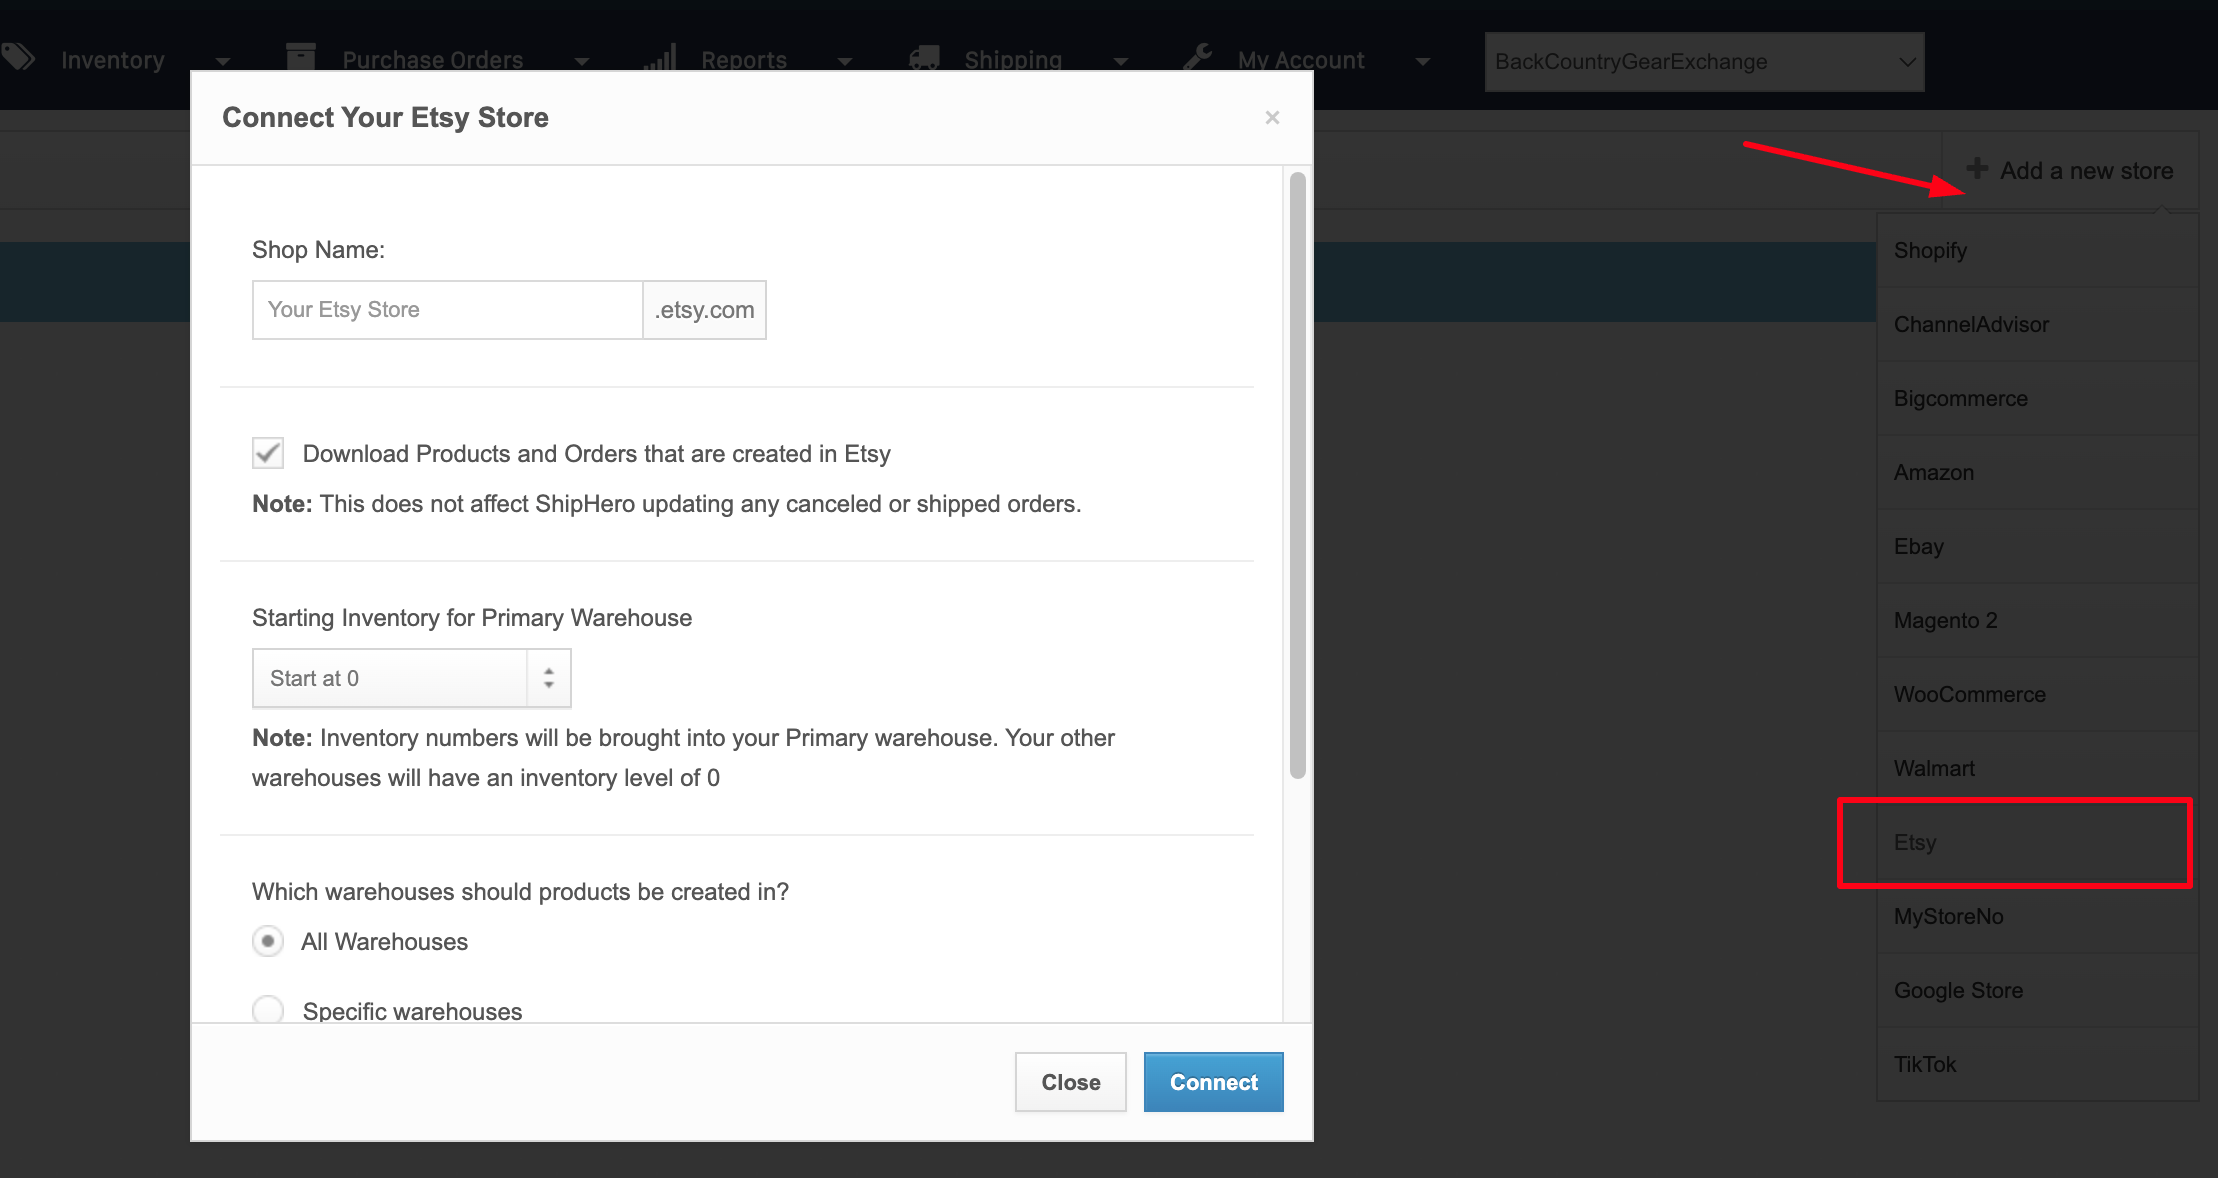
Task: Click the dialog's vertical scrollbar thumb
Action: [x=1298, y=475]
